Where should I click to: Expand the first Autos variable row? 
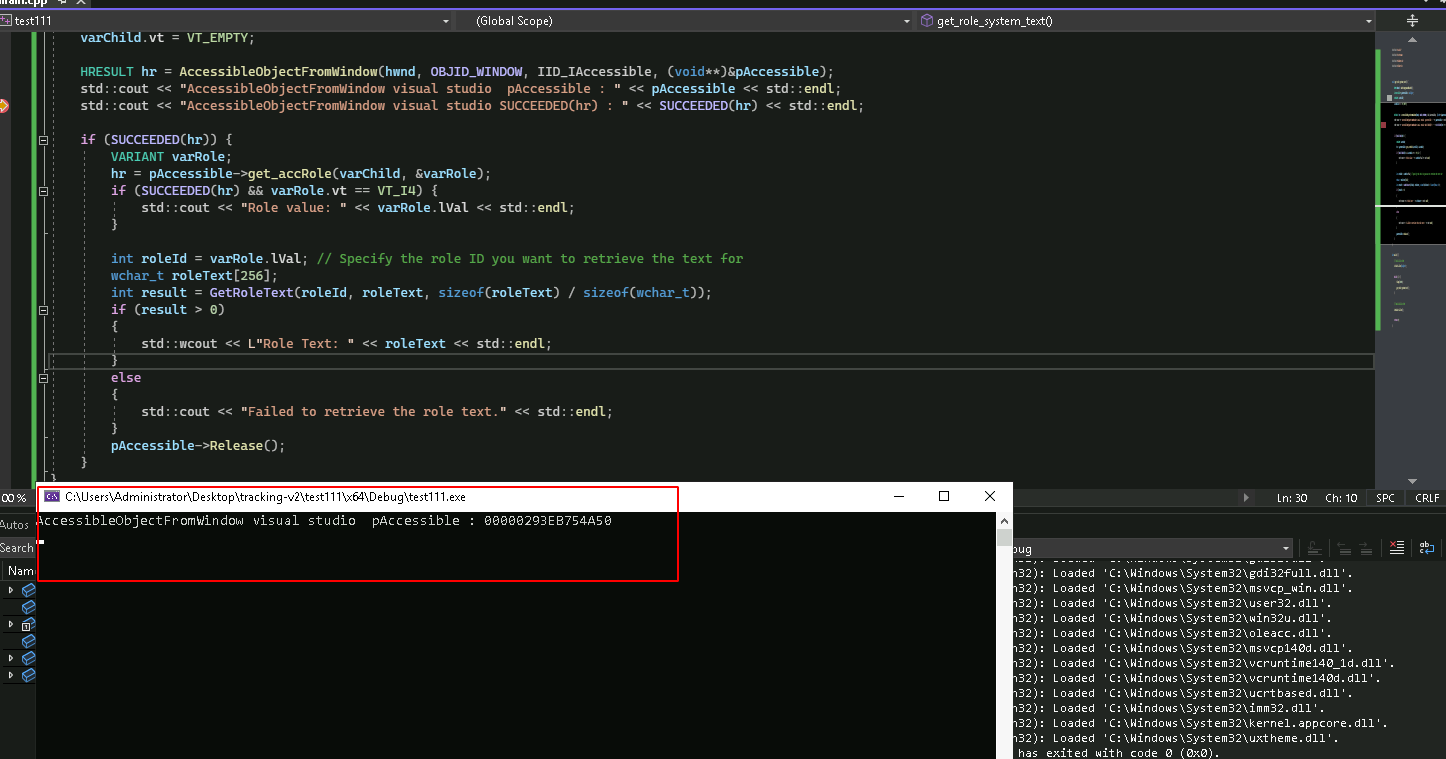(11, 590)
